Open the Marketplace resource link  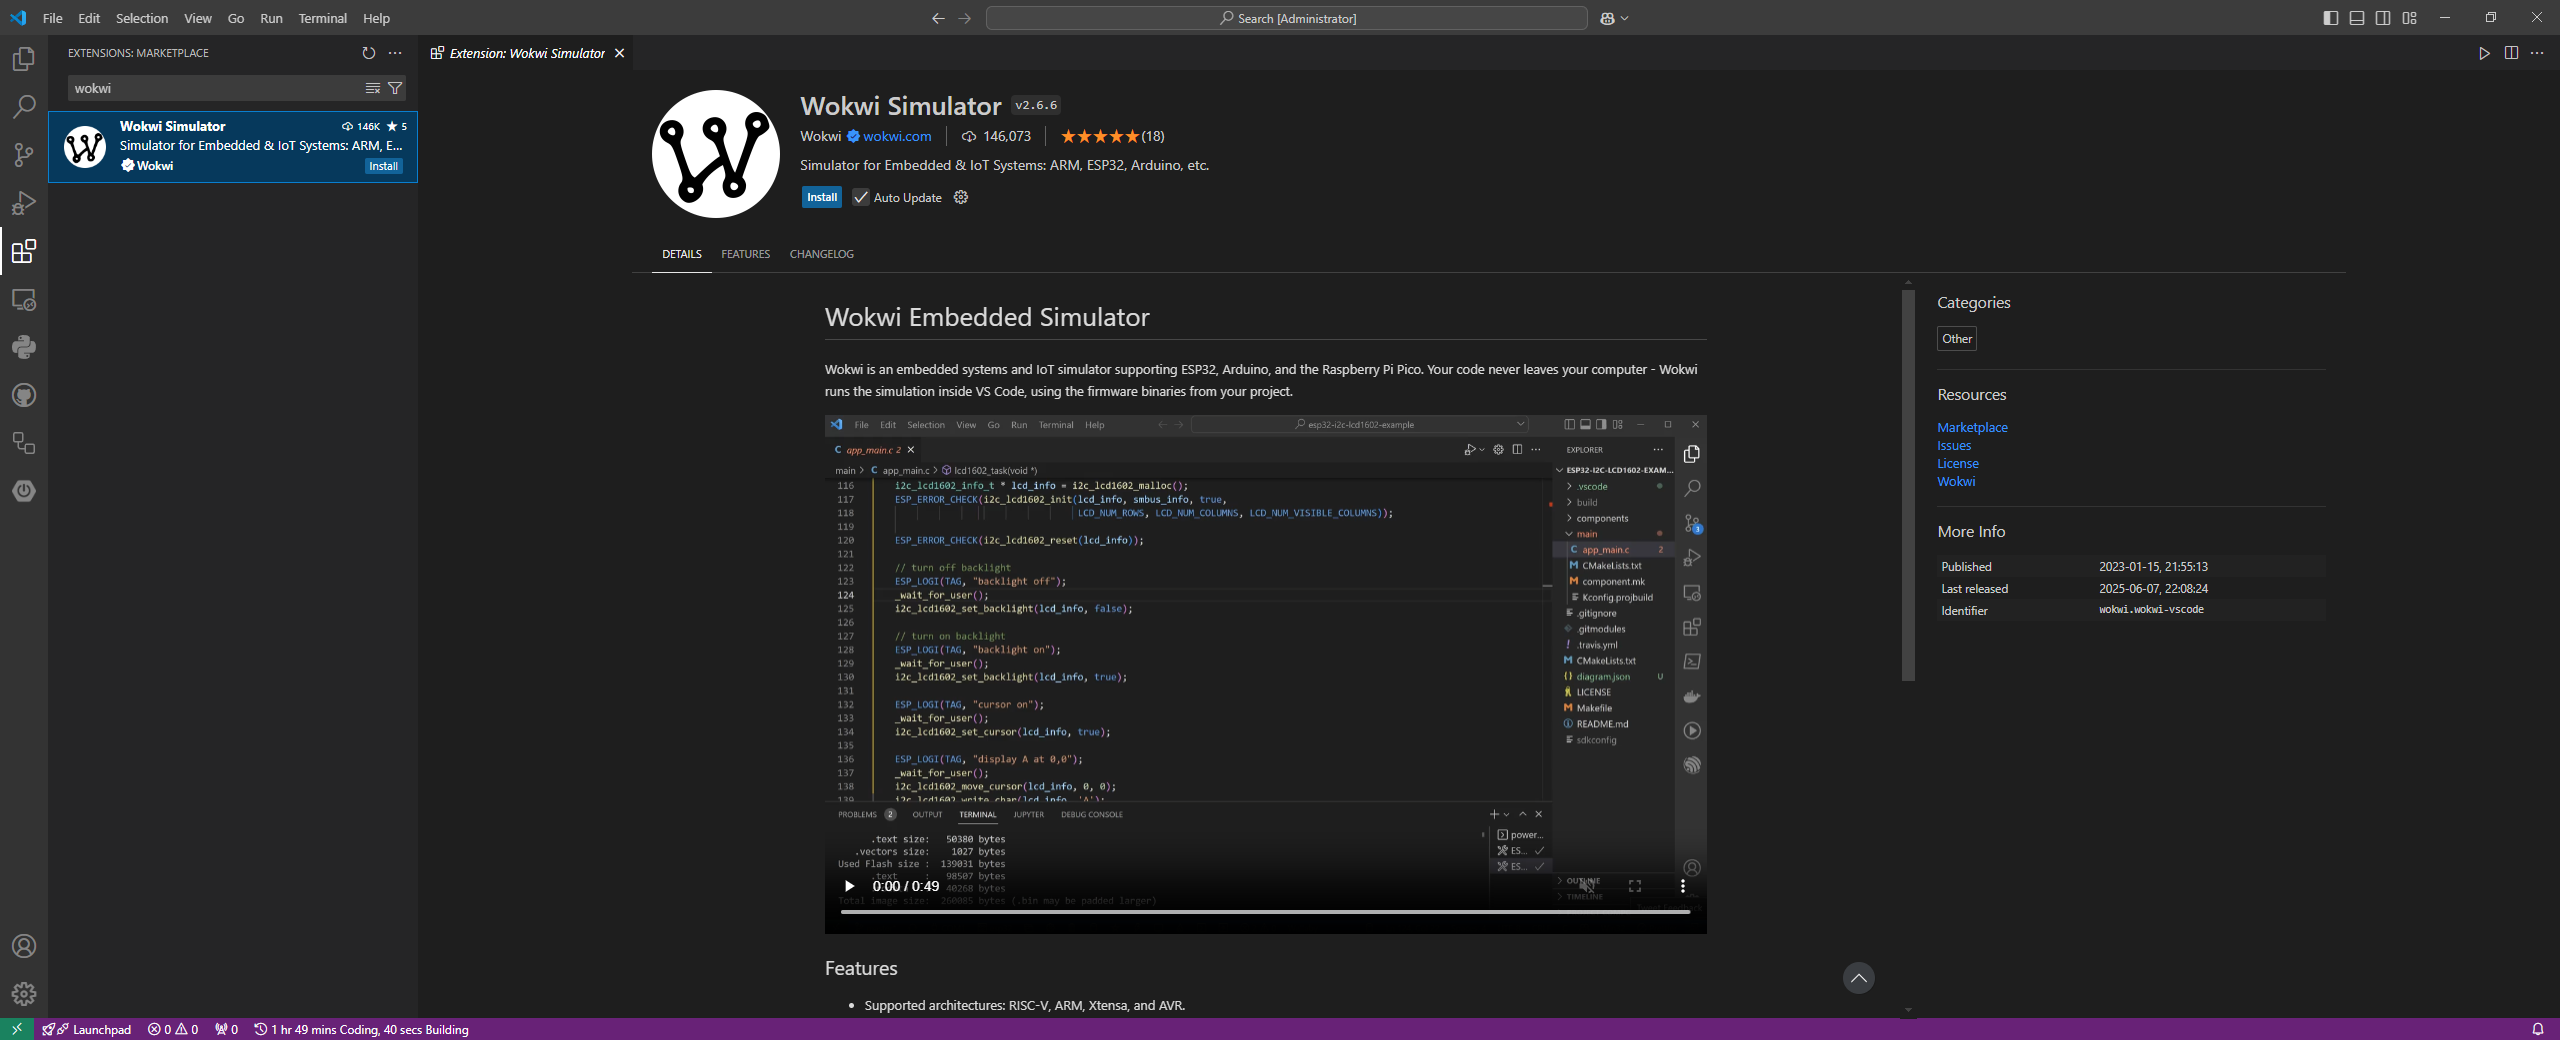click(x=1972, y=427)
